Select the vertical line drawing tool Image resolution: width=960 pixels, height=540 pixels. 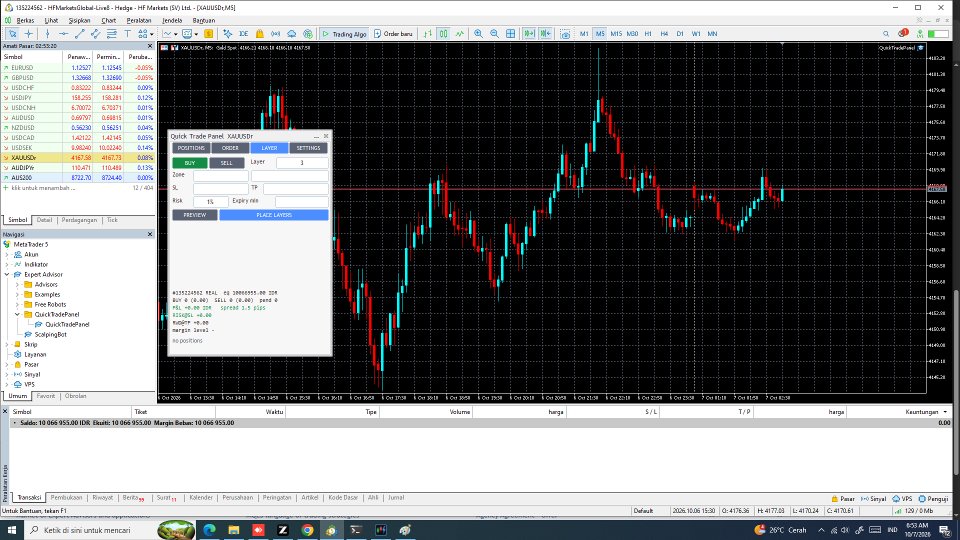click(x=47, y=34)
